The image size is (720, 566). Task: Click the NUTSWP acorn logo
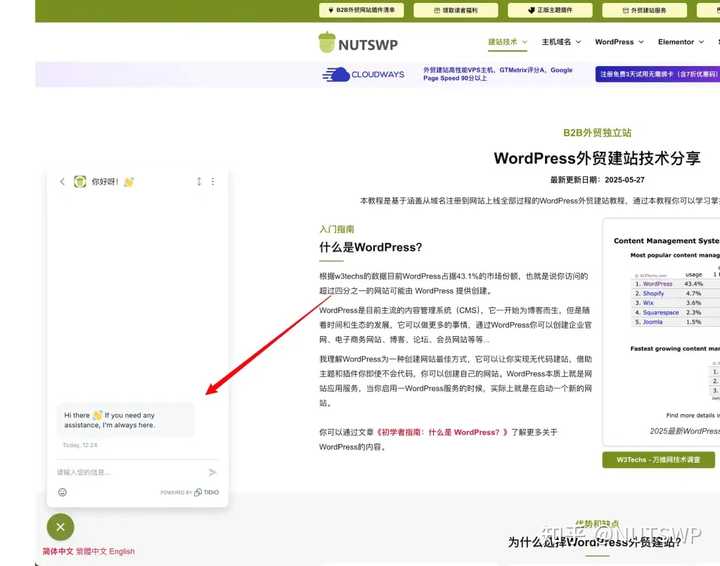tap(358, 43)
